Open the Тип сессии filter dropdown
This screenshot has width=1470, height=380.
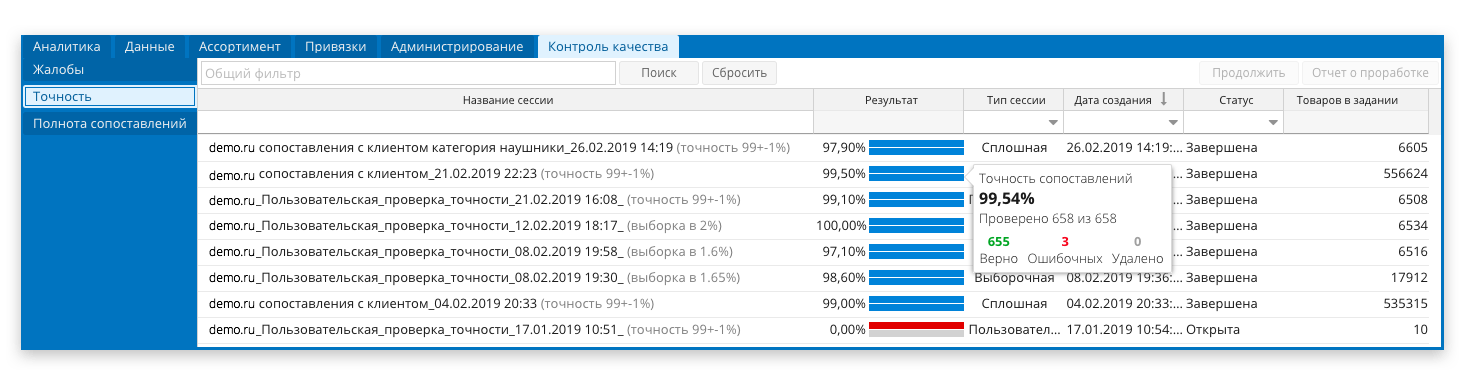click(1053, 122)
